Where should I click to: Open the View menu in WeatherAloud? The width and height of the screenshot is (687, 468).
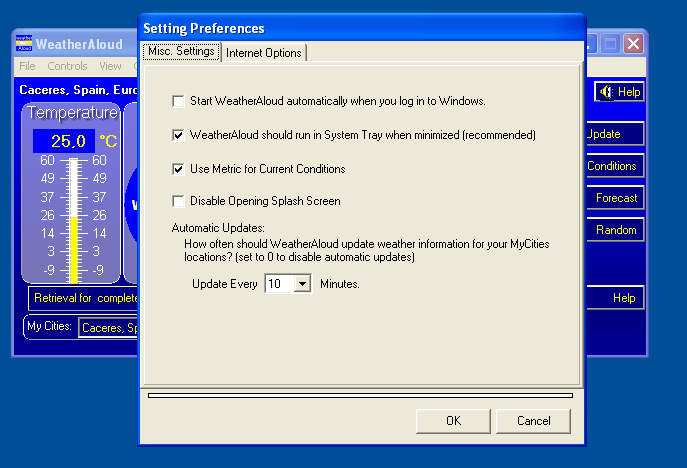click(x=110, y=66)
